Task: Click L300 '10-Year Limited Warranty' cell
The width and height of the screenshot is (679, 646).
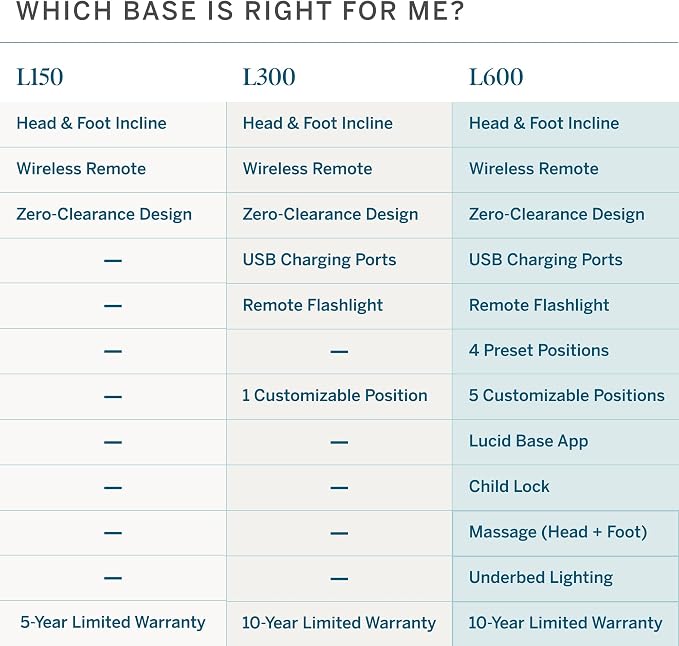Action: coord(339,623)
